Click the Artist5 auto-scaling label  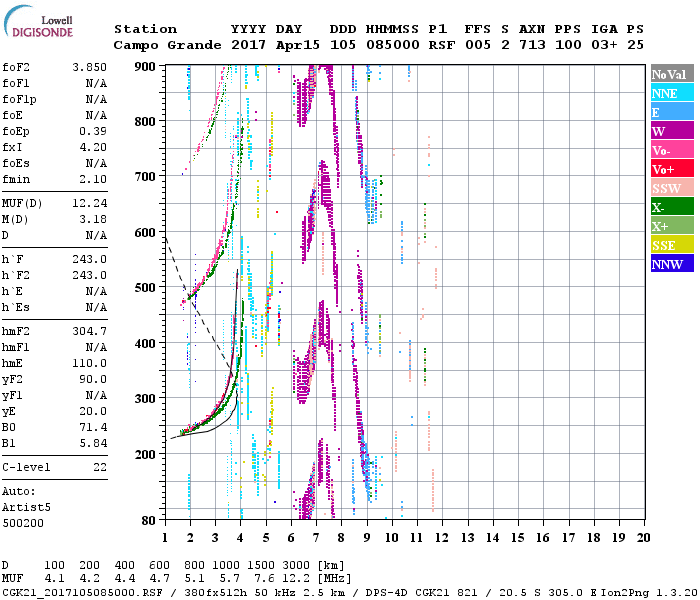point(26,508)
